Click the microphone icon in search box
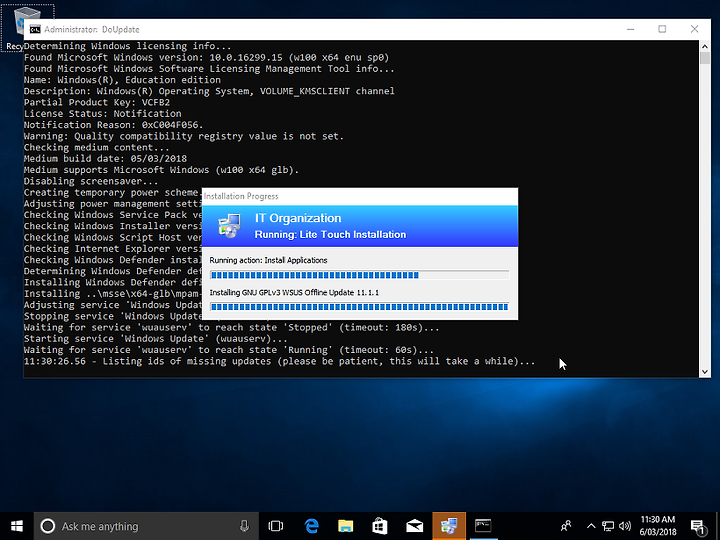 tap(244, 526)
